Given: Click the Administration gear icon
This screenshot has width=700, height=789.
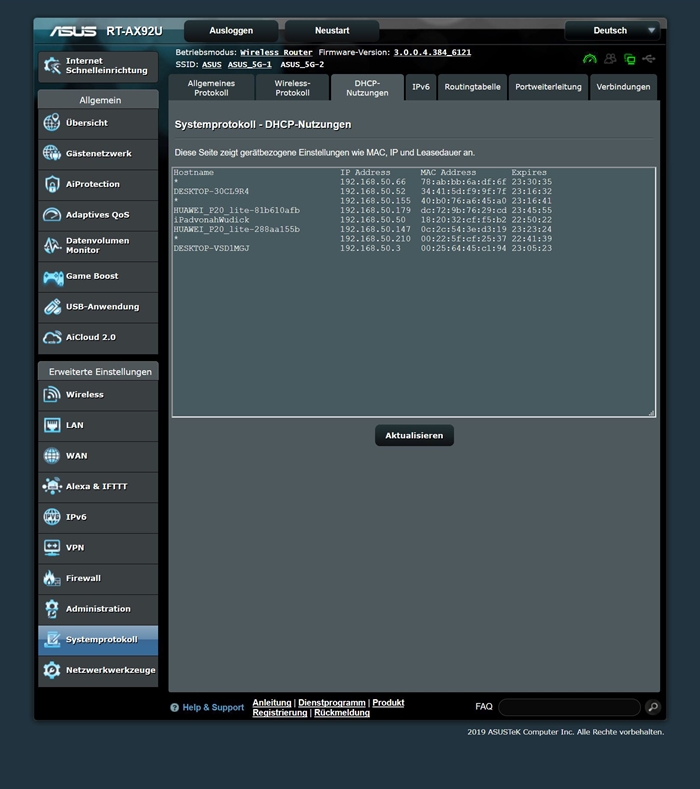Looking at the screenshot, I should pyautogui.click(x=52, y=609).
